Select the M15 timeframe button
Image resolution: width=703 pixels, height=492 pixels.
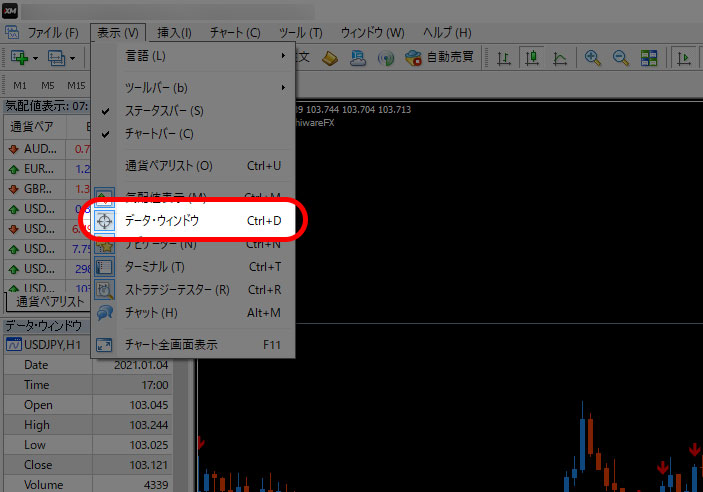point(76,85)
